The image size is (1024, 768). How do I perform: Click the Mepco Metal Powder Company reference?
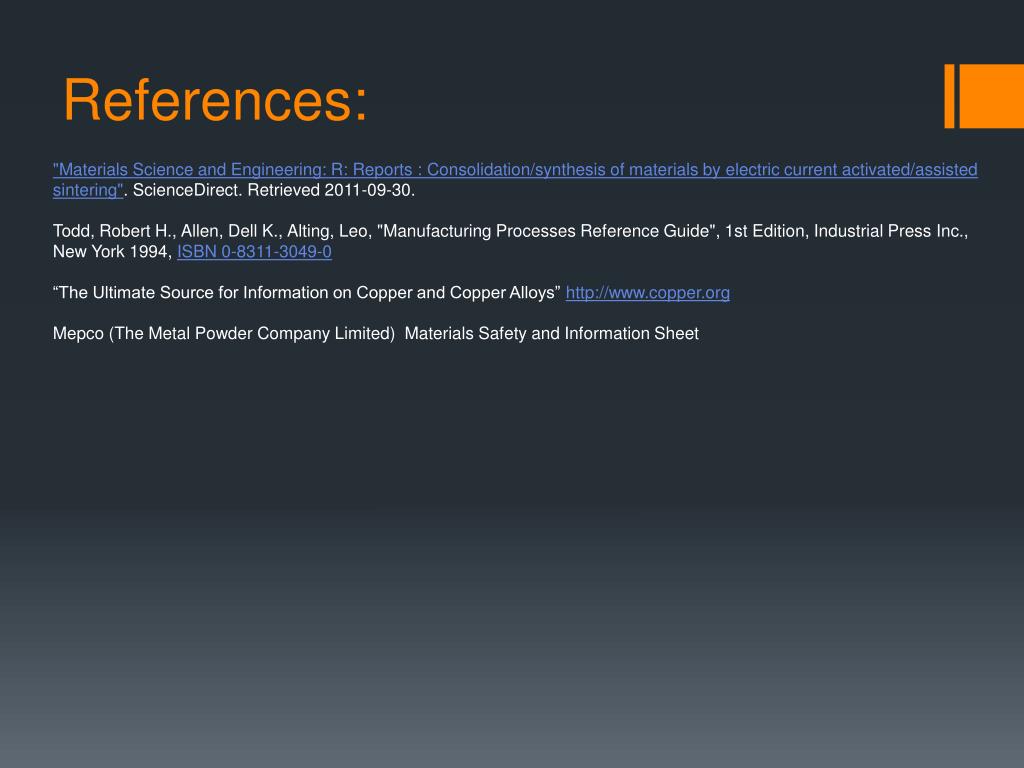(x=376, y=334)
